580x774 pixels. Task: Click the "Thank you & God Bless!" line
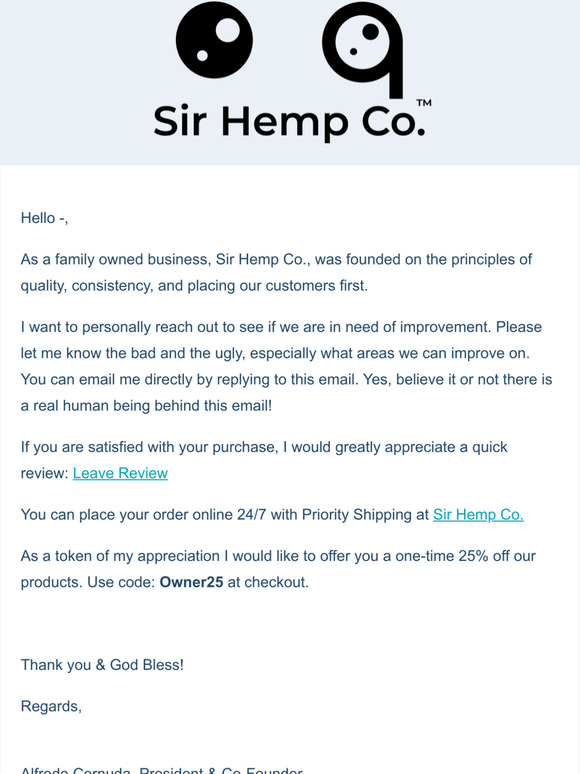102,664
